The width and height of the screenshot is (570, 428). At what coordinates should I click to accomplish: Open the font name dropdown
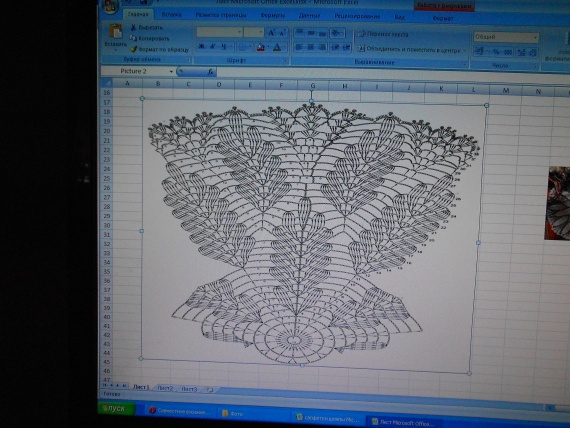pos(220,32)
